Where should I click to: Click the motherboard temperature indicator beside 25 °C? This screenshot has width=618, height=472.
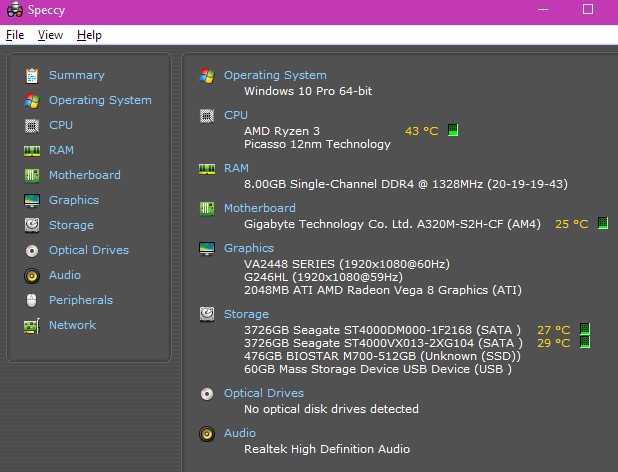[x=603, y=224]
